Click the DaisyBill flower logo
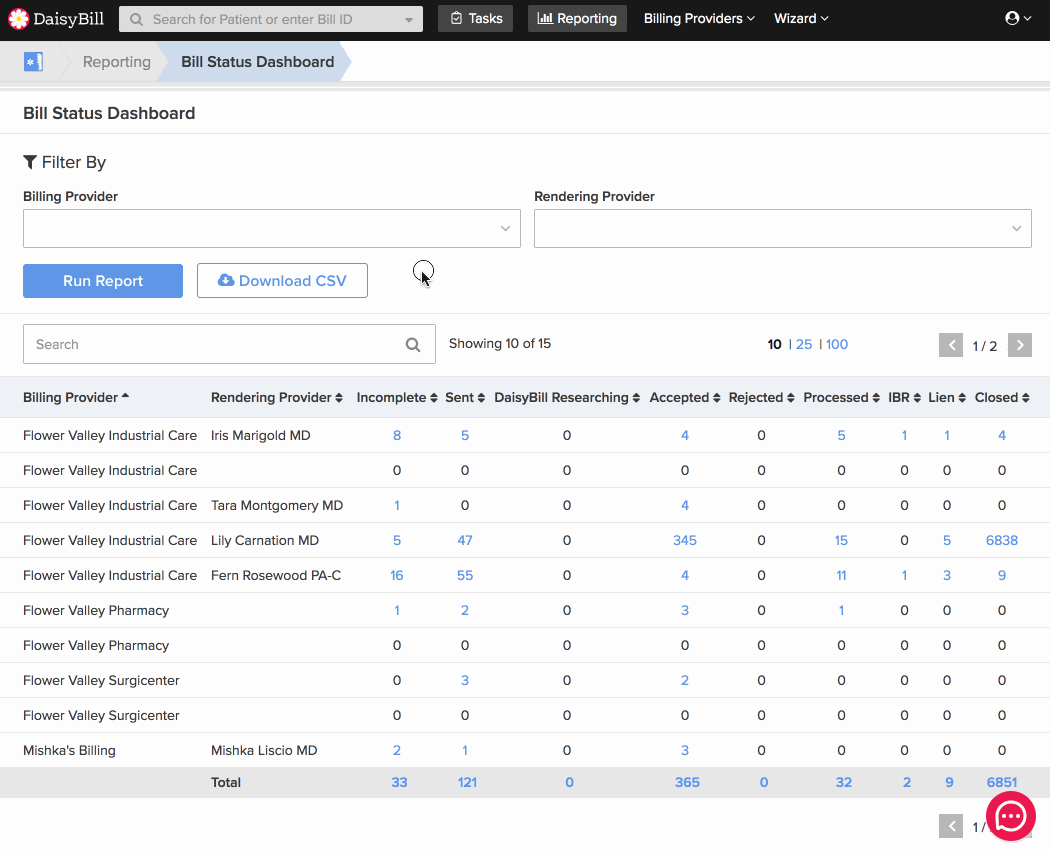 19,19
